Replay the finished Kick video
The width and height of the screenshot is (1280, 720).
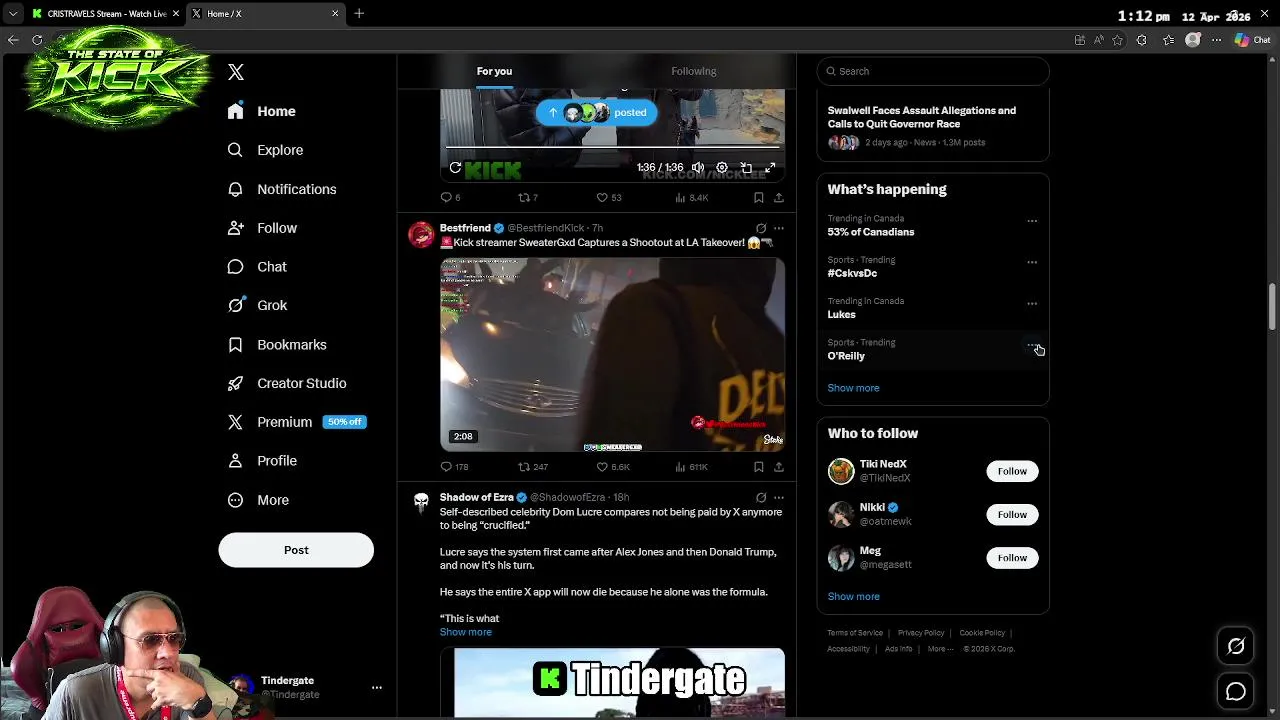coord(455,168)
